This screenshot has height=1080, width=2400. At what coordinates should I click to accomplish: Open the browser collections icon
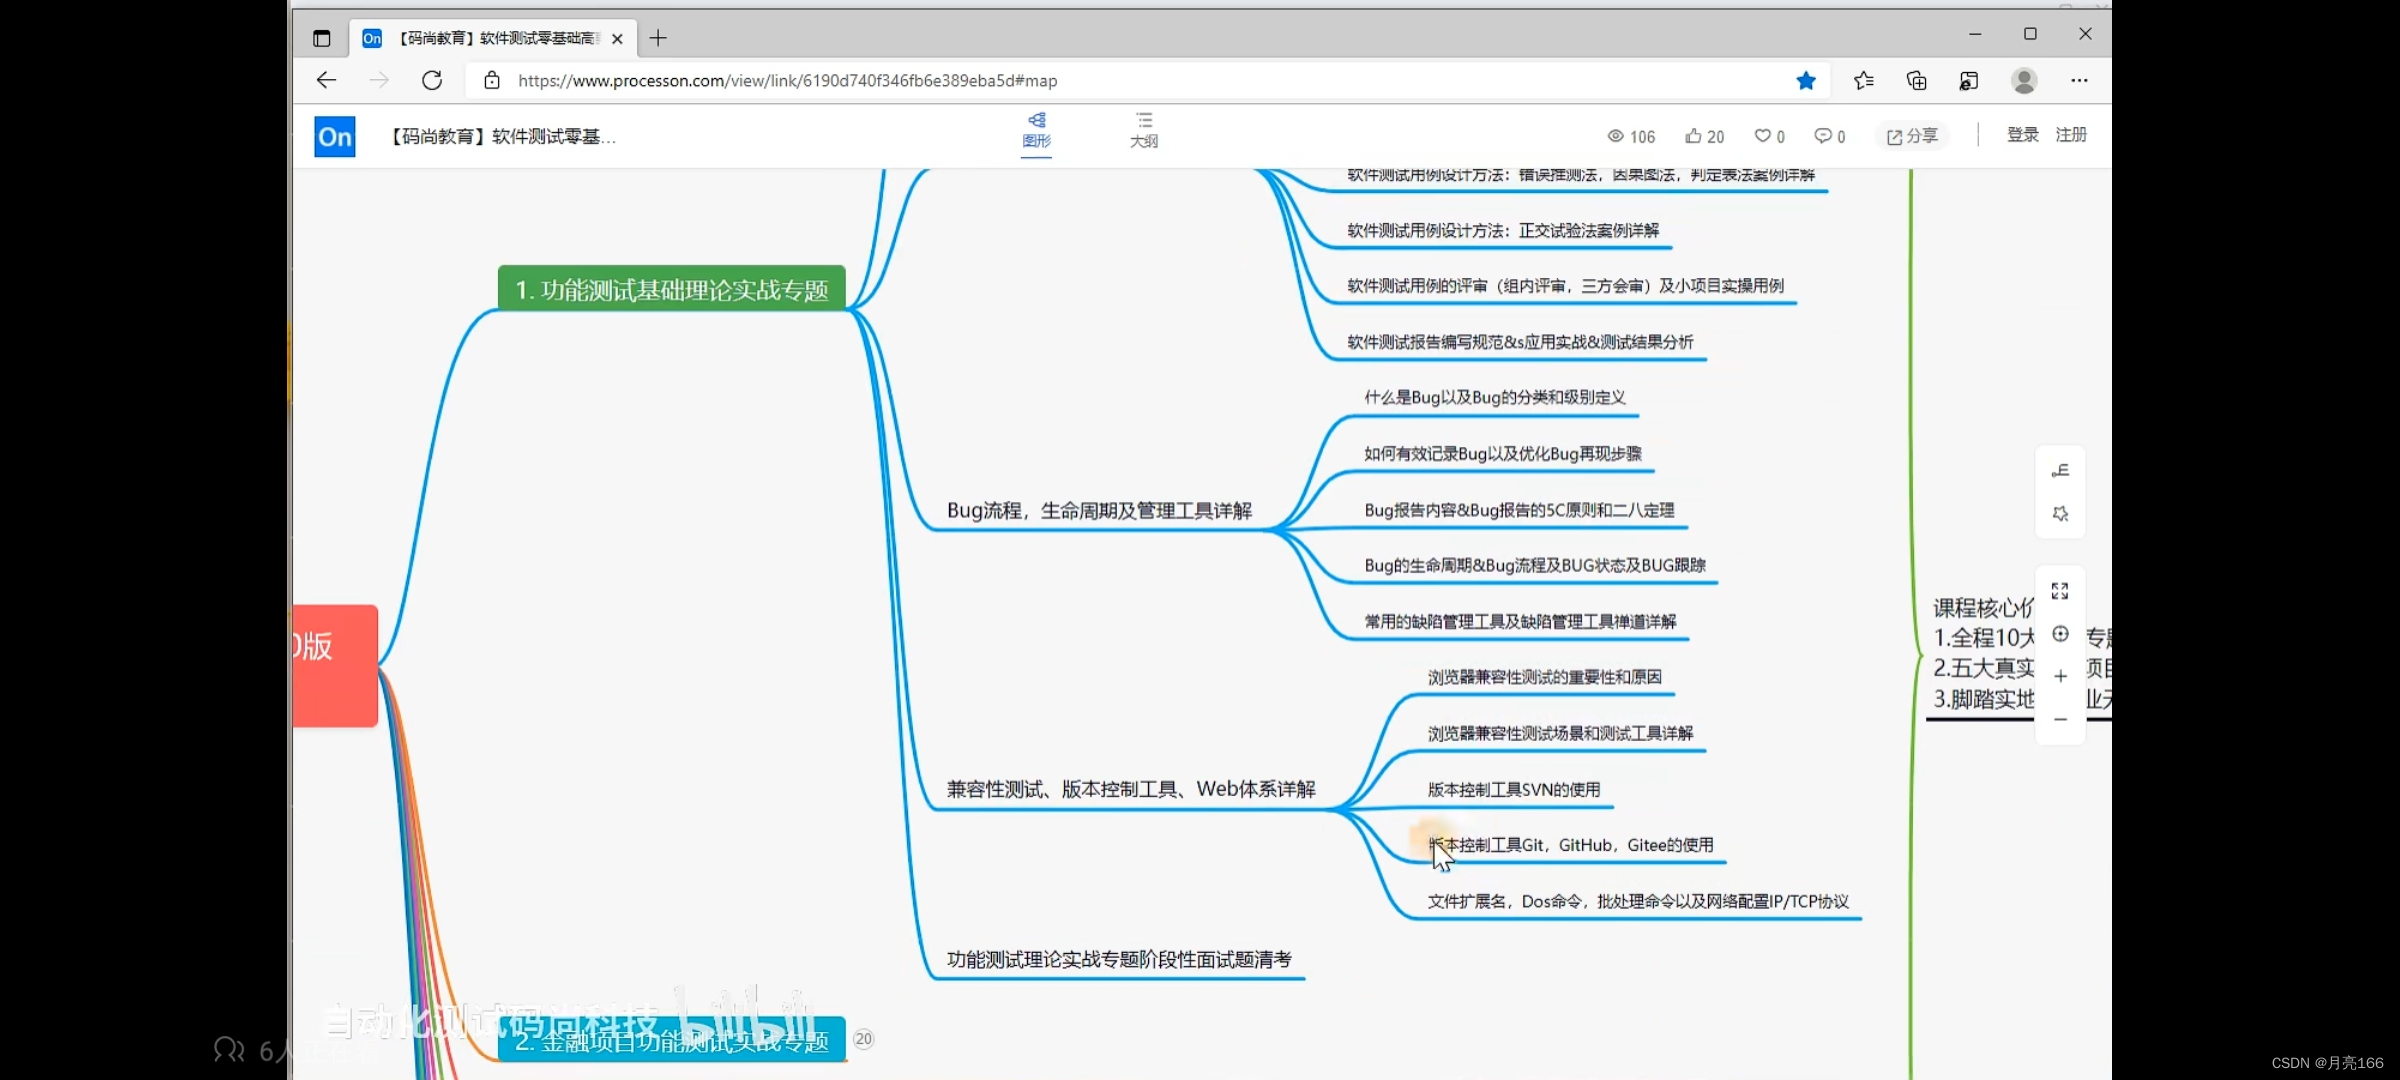click(x=1916, y=81)
